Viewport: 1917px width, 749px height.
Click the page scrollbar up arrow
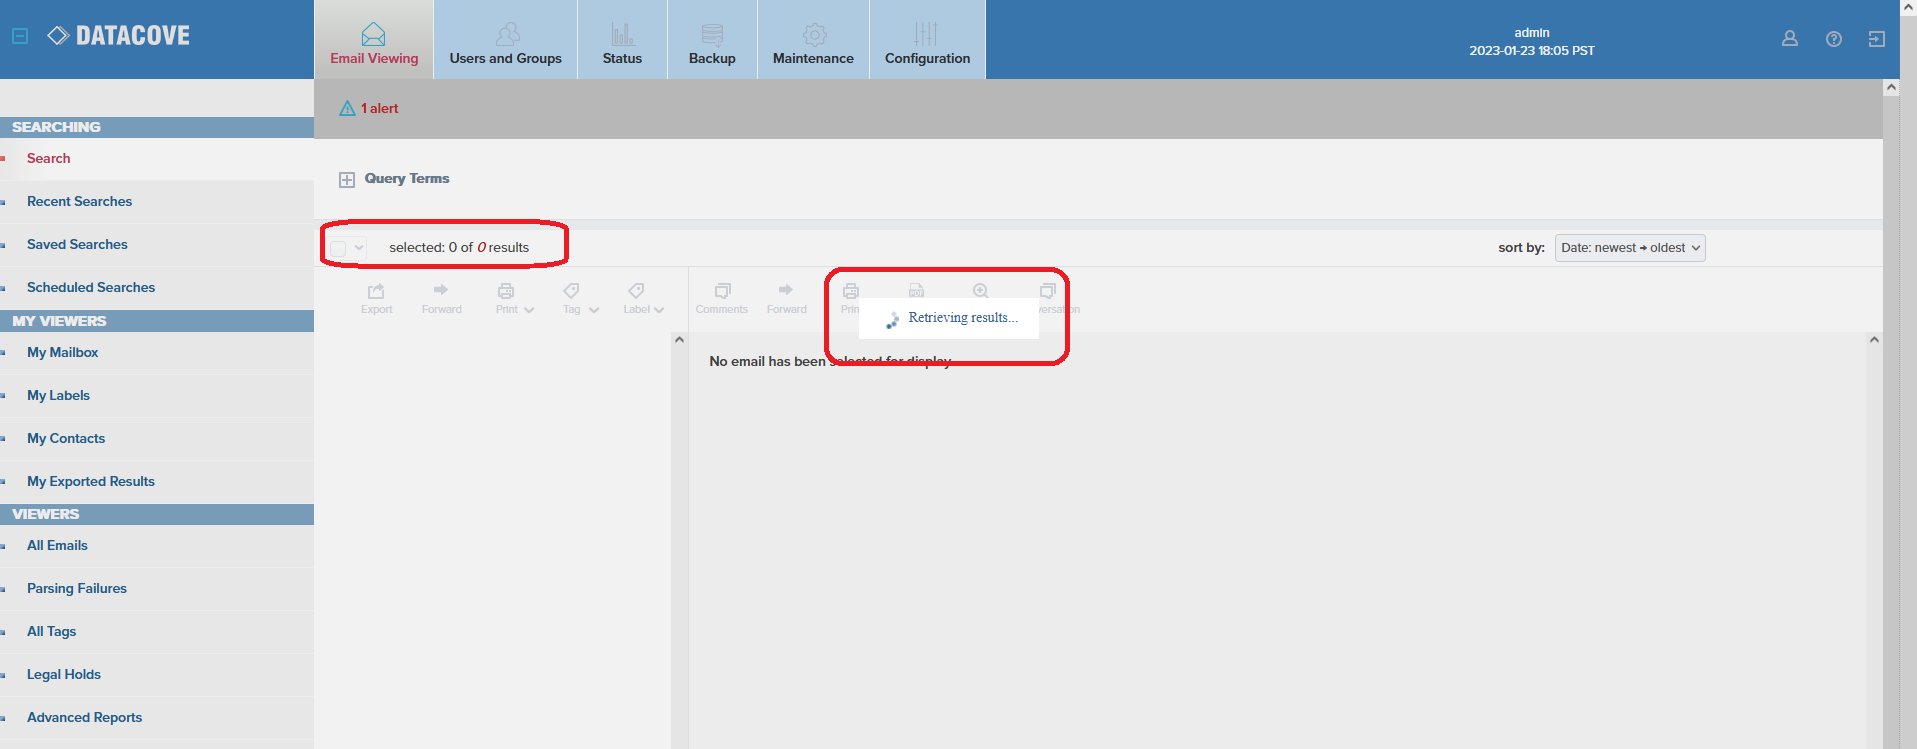click(1891, 88)
